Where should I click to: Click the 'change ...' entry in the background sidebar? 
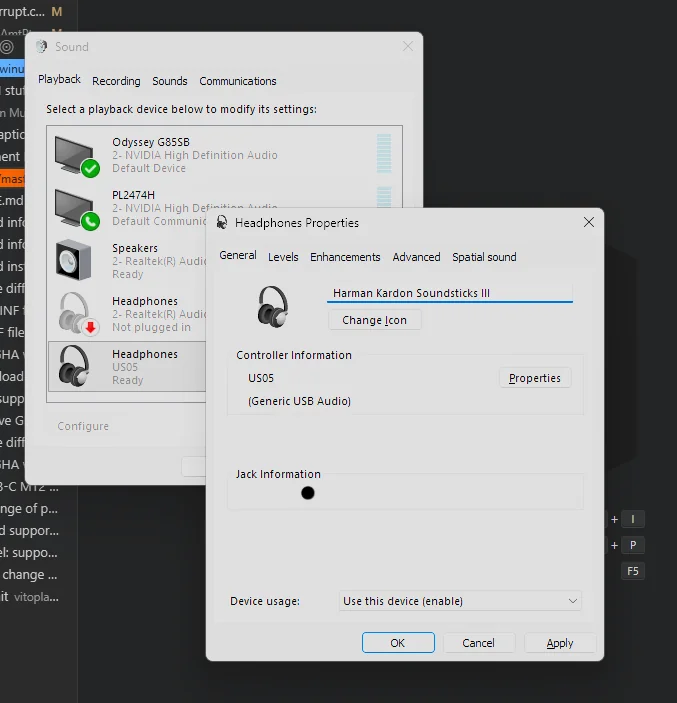30,575
